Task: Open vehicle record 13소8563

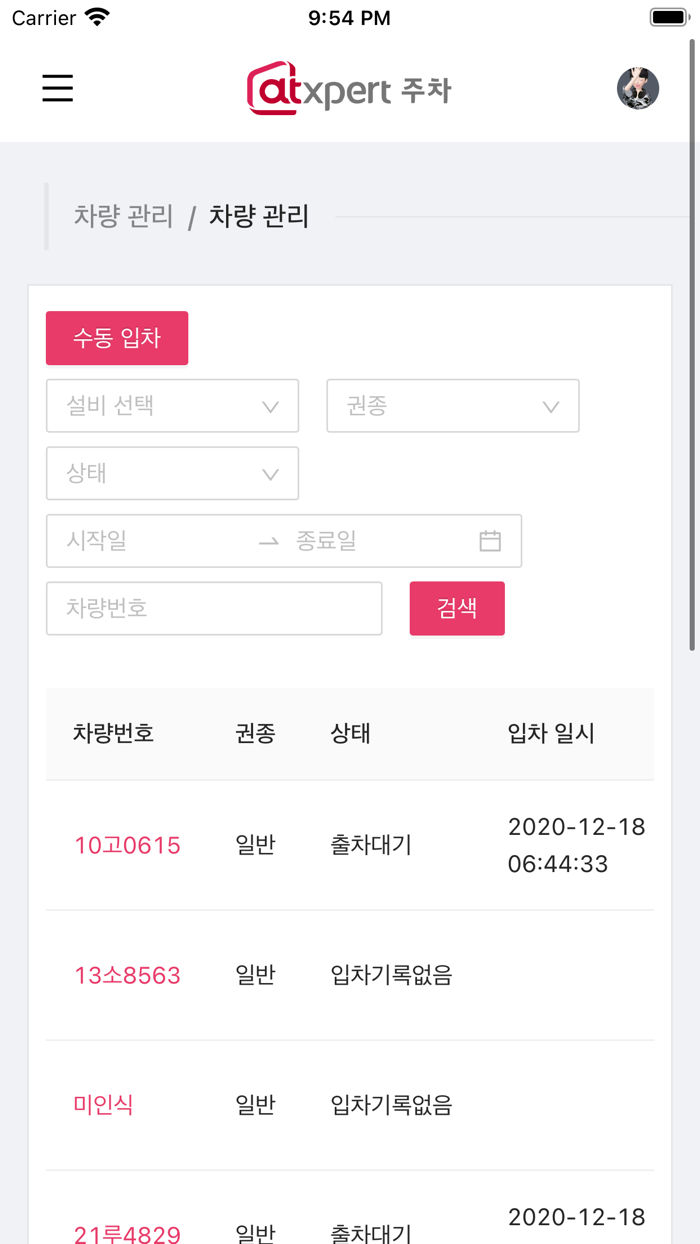Action: click(126, 975)
